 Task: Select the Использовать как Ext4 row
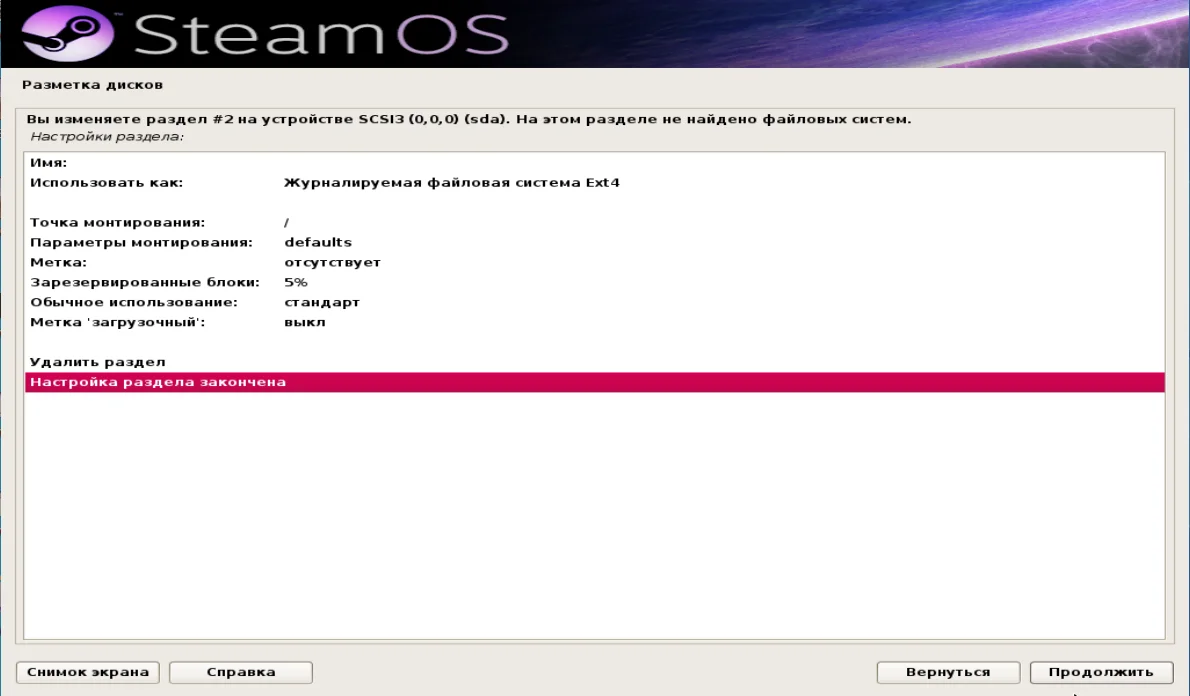[x=594, y=182]
